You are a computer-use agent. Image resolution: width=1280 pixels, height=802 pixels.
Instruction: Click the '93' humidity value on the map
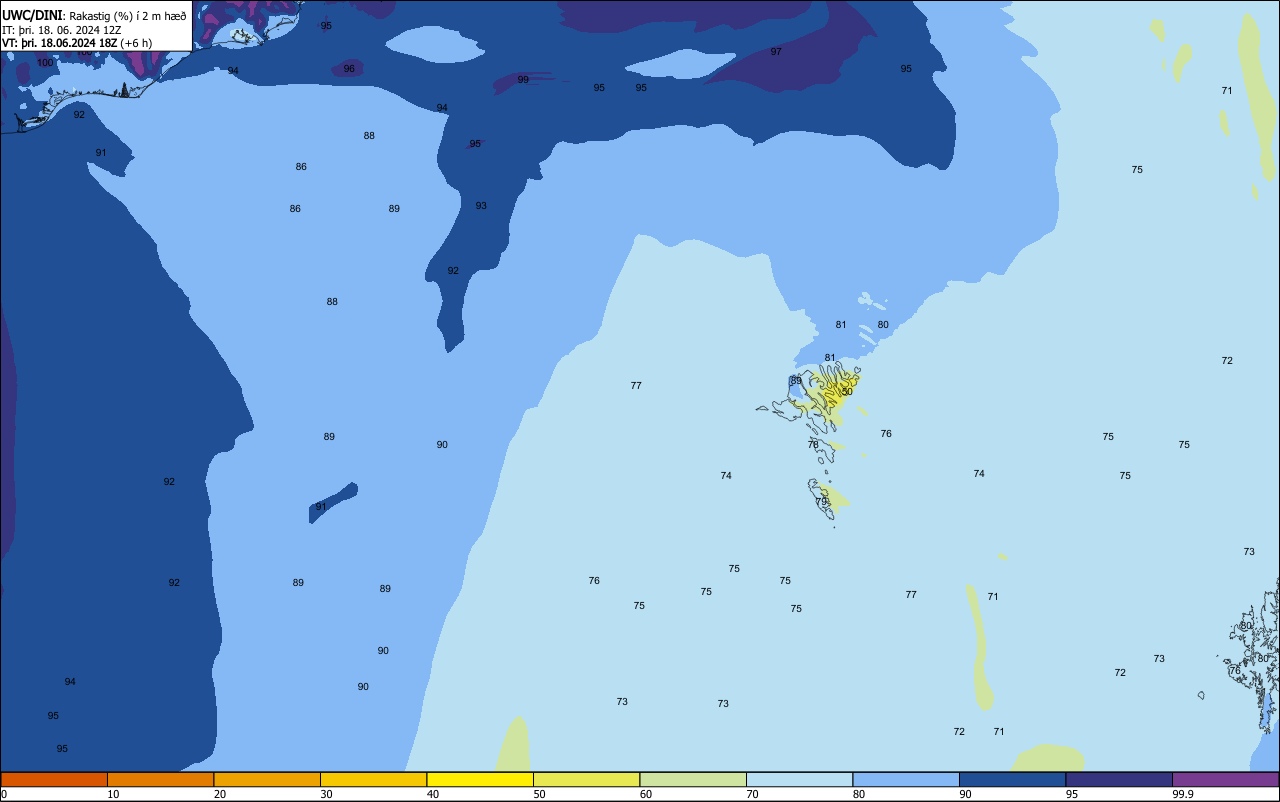click(481, 206)
